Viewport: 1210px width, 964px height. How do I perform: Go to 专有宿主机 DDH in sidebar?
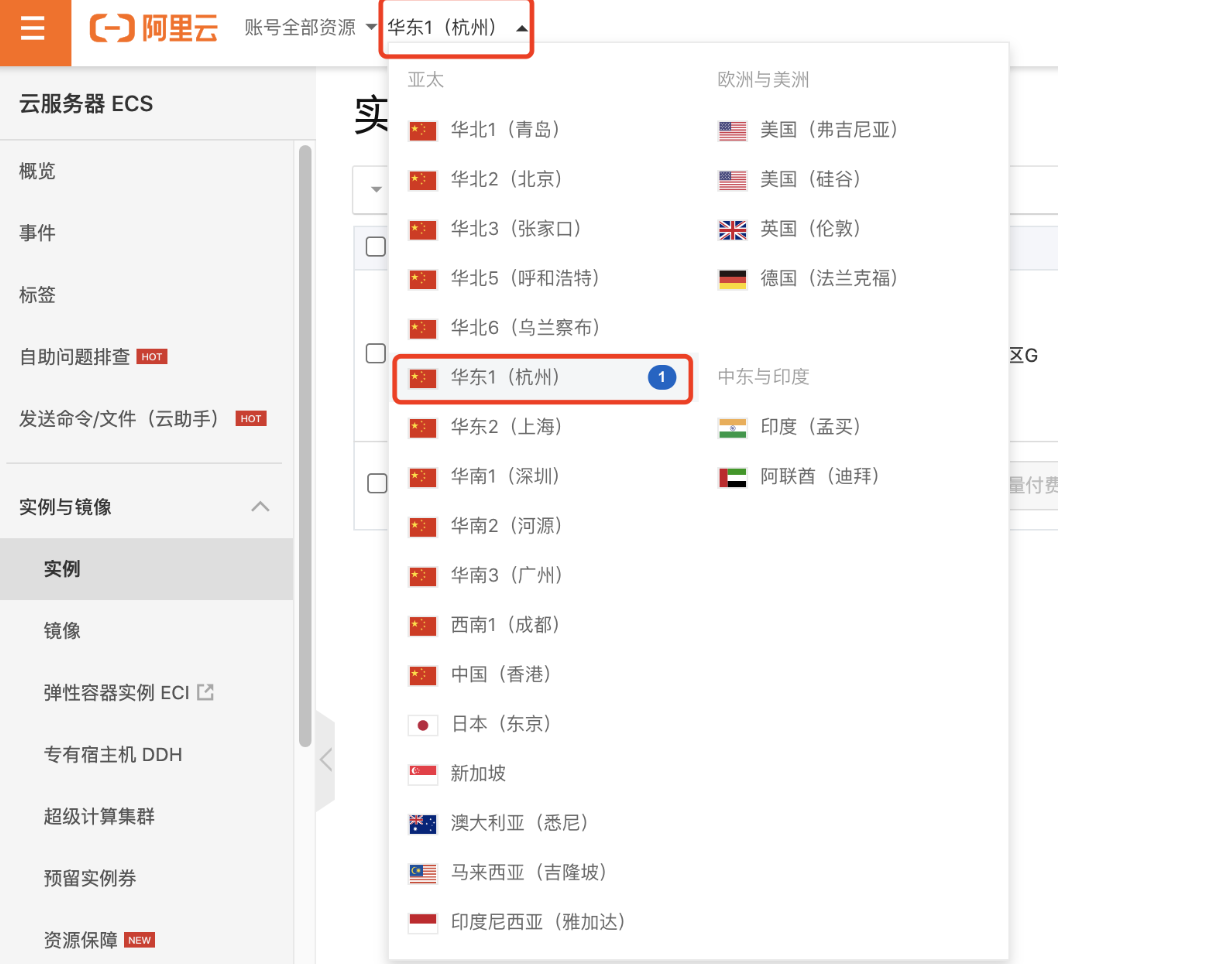(x=113, y=754)
